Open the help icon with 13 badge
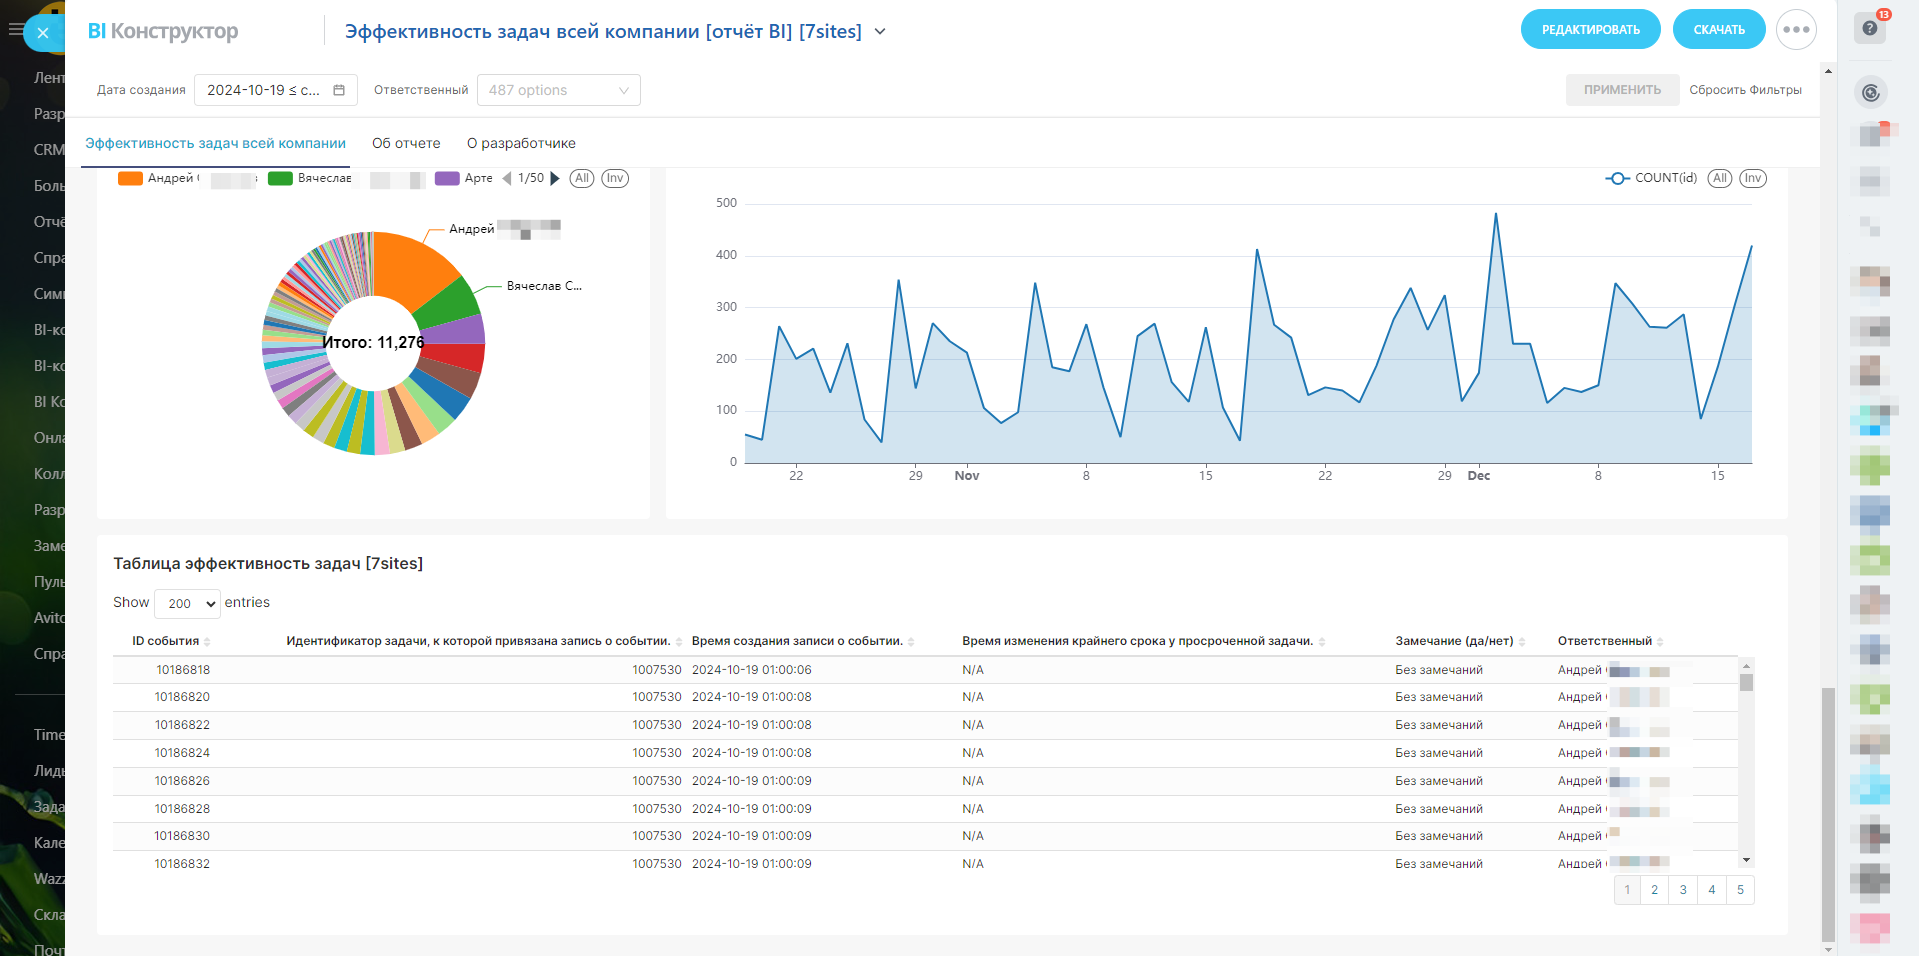The image size is (1919, 958). tap(1870, 28)
